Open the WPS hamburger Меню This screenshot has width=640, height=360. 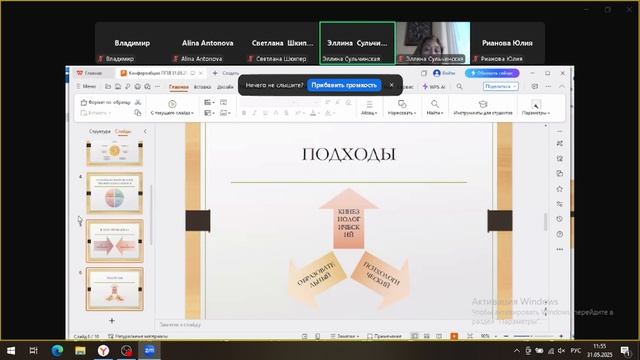[x=86, y=86]
